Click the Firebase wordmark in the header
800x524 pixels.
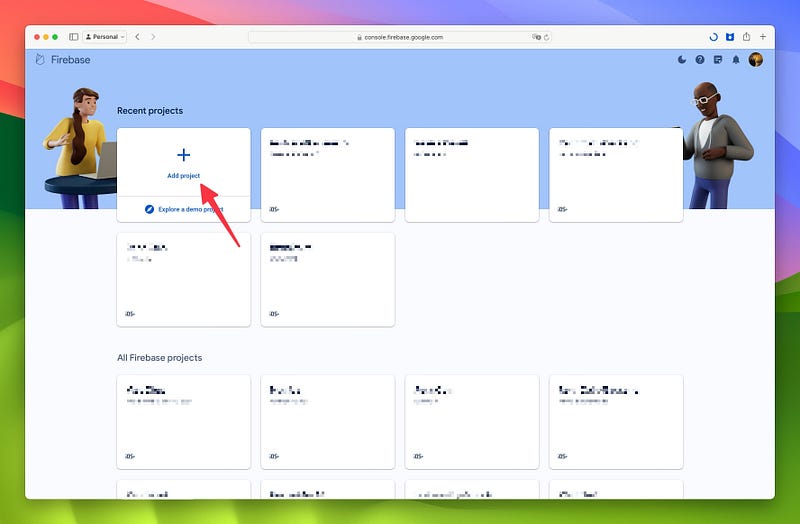[x=70, y=60]
